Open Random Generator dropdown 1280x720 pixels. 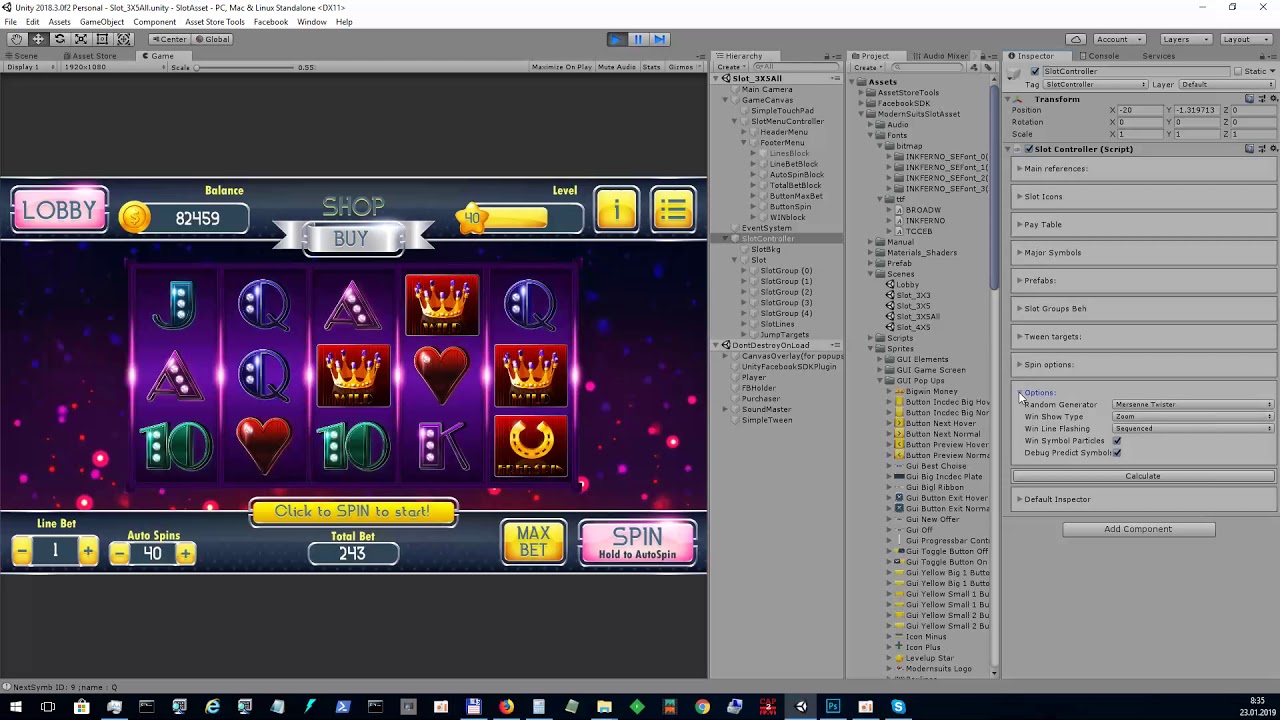(x=1193, y=405)
